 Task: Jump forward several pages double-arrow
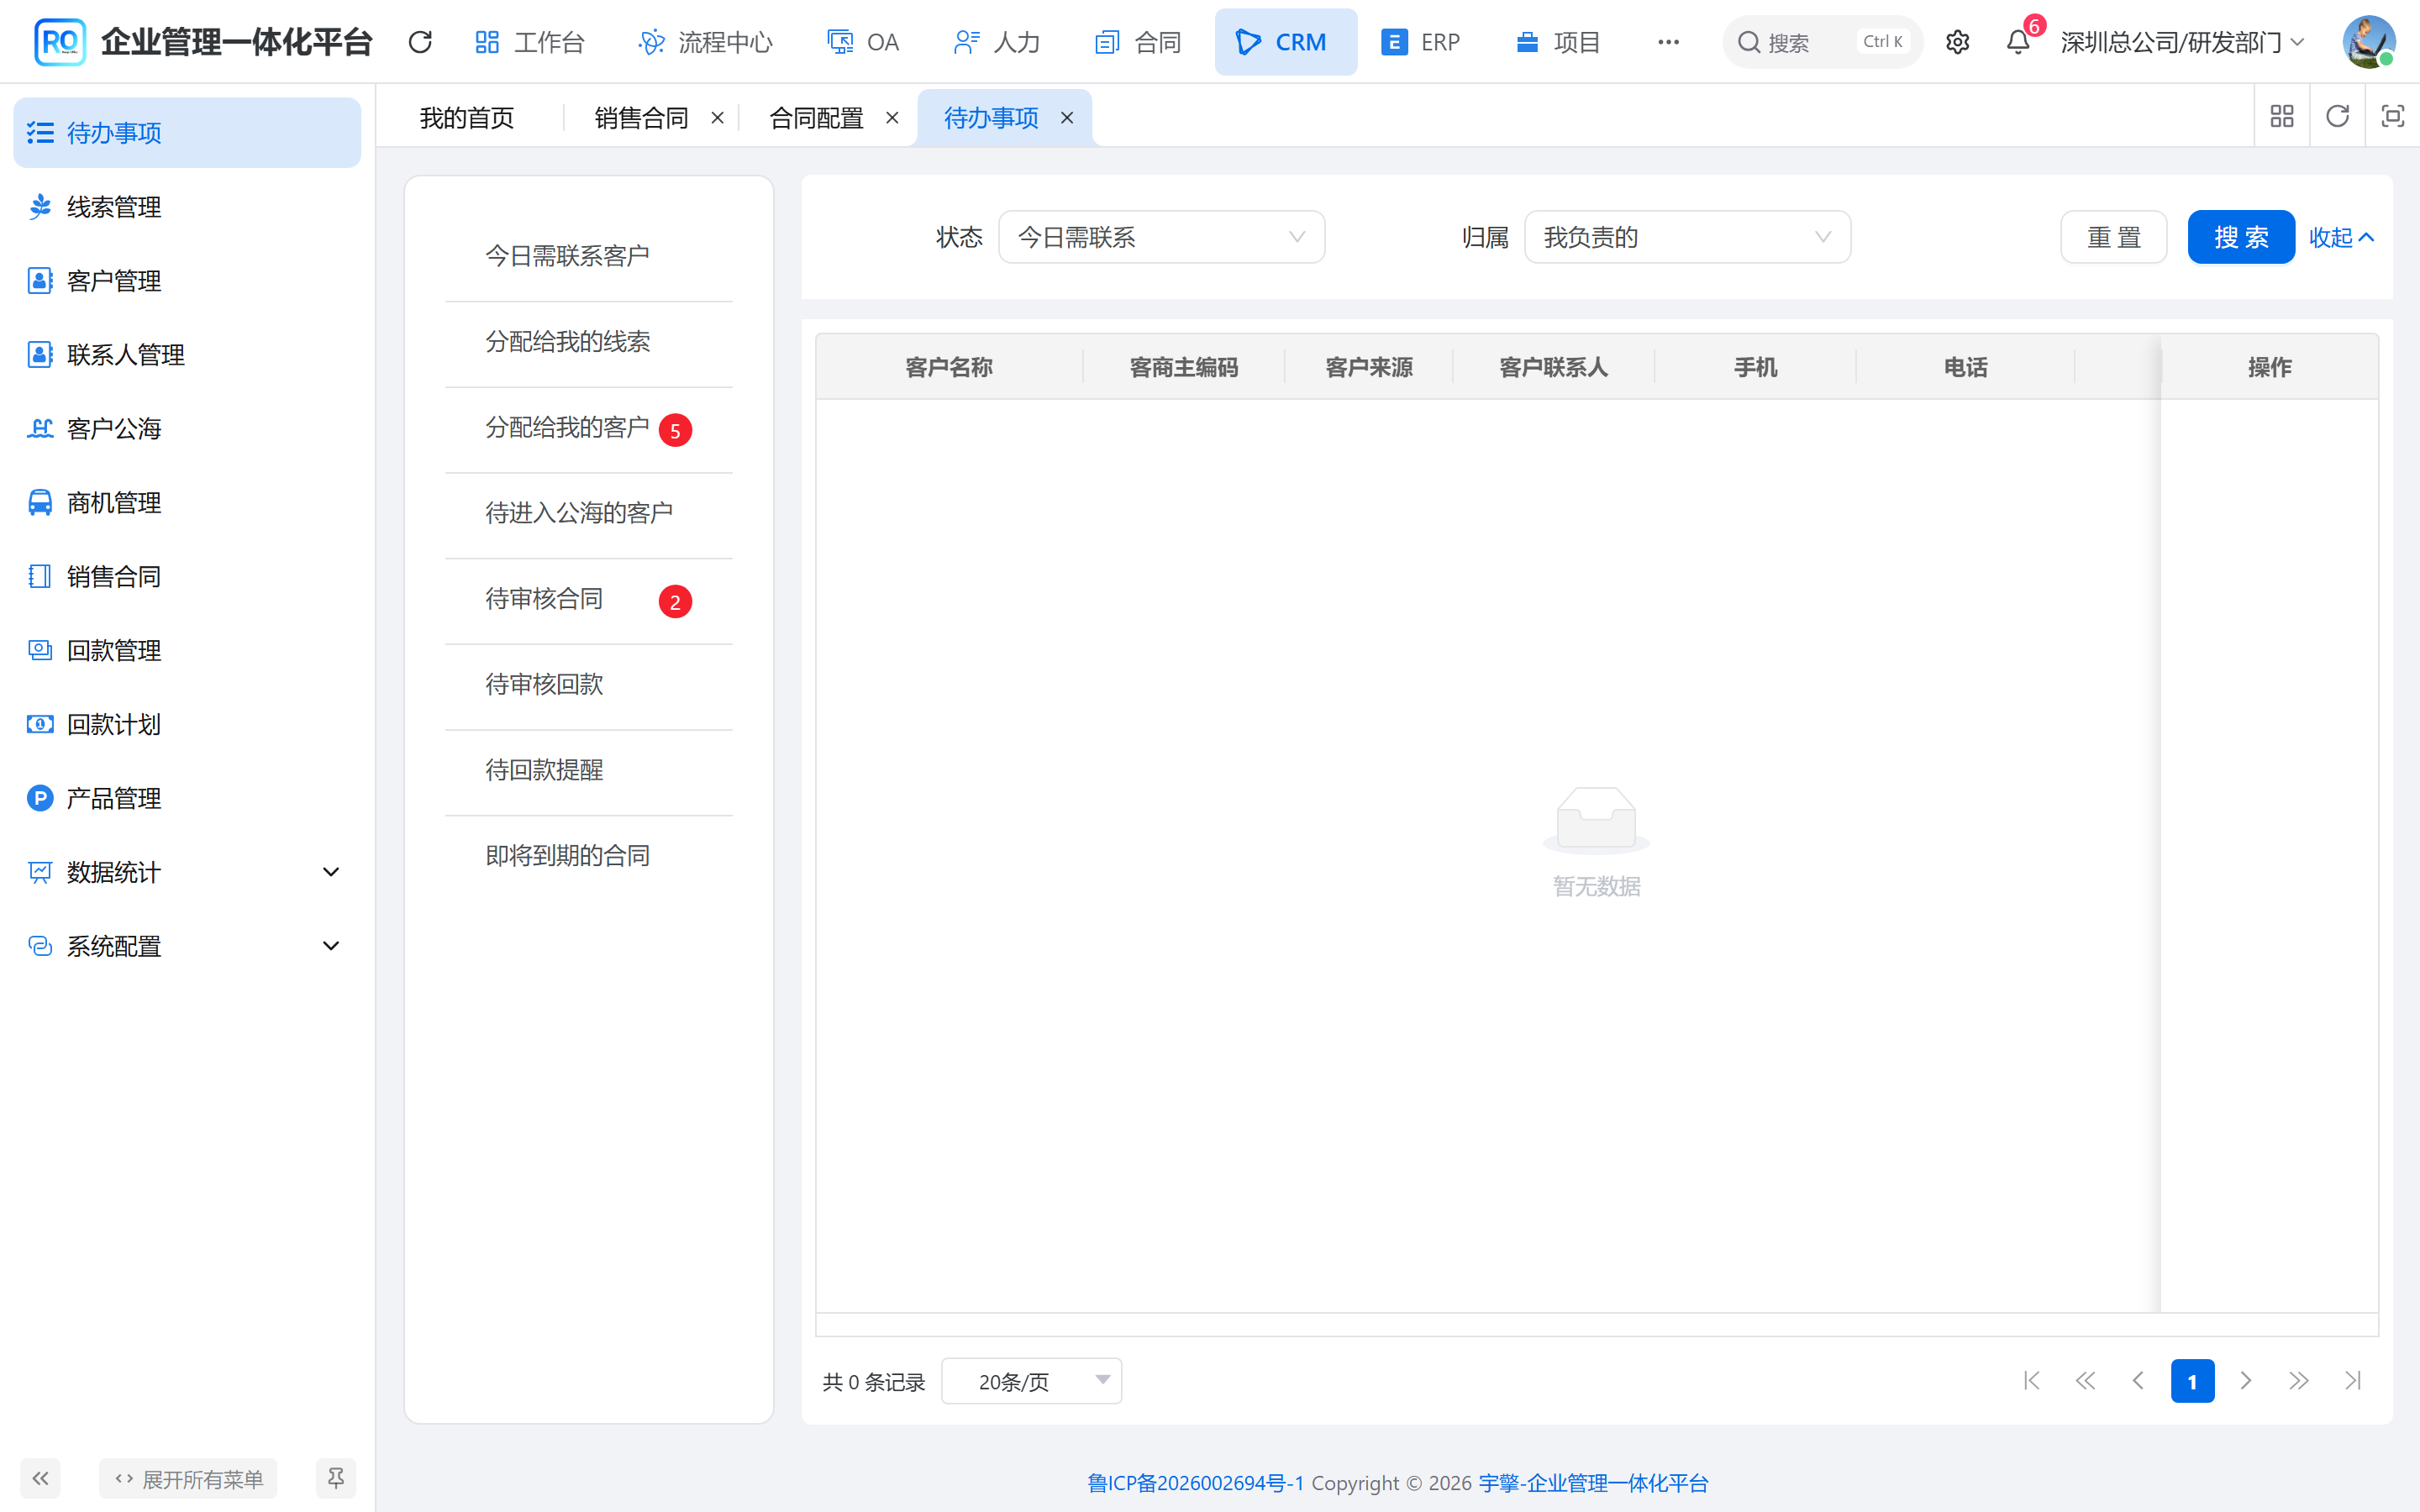coord(2299,1381)
